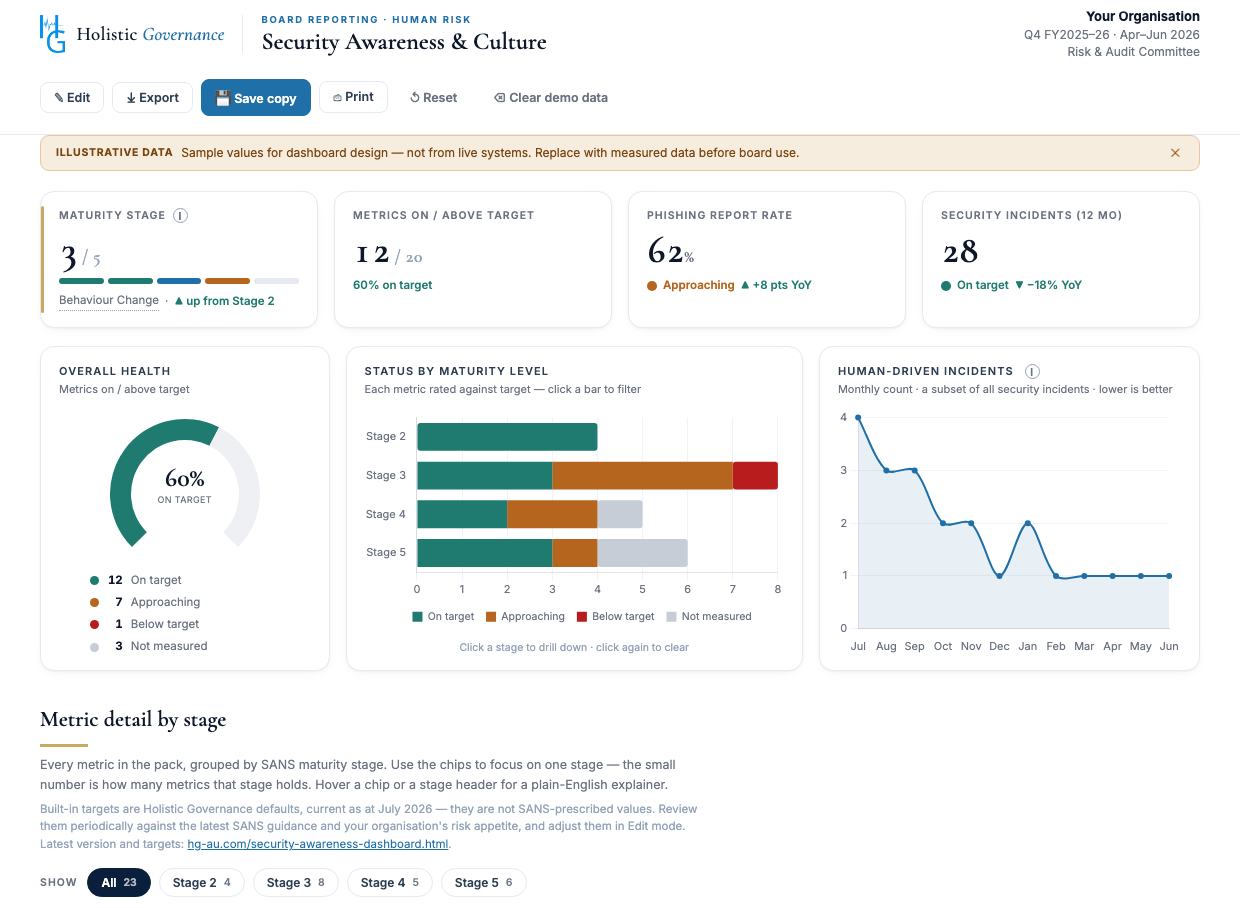Screen dimensions: 1240x908
Task: Select the Stage 4 filter chip
Action: click(x=390, y=882)
